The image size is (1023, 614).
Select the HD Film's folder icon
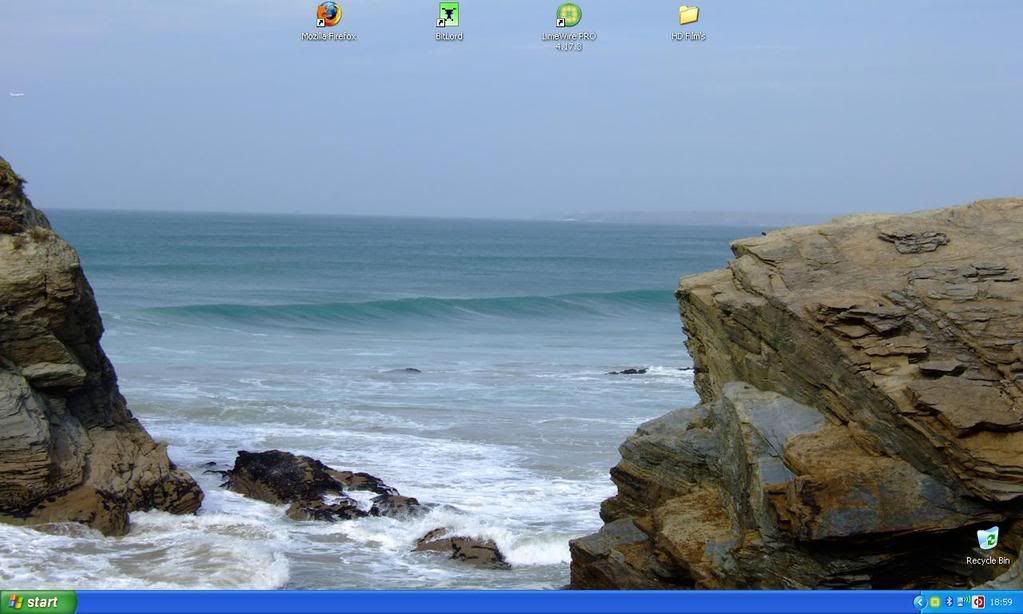pyautogui.click(x=688, y=15)
